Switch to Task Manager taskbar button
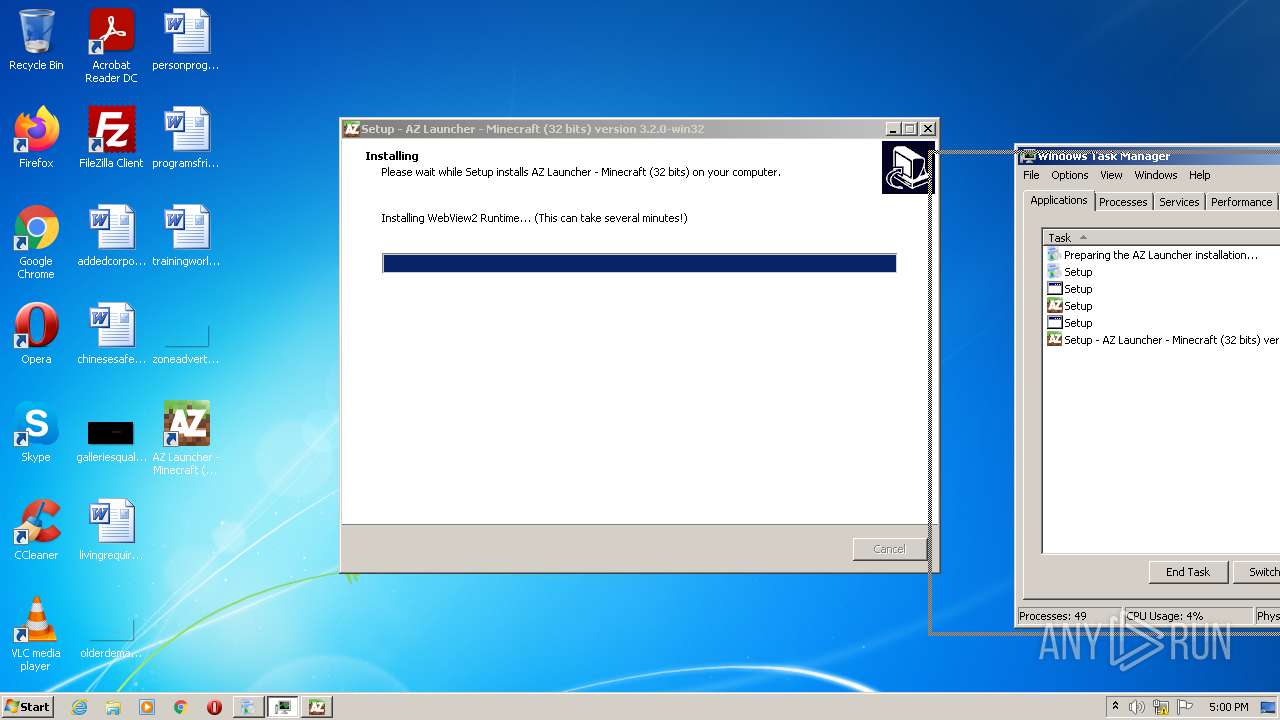1280x720 pixels. [x=283, y=707]
